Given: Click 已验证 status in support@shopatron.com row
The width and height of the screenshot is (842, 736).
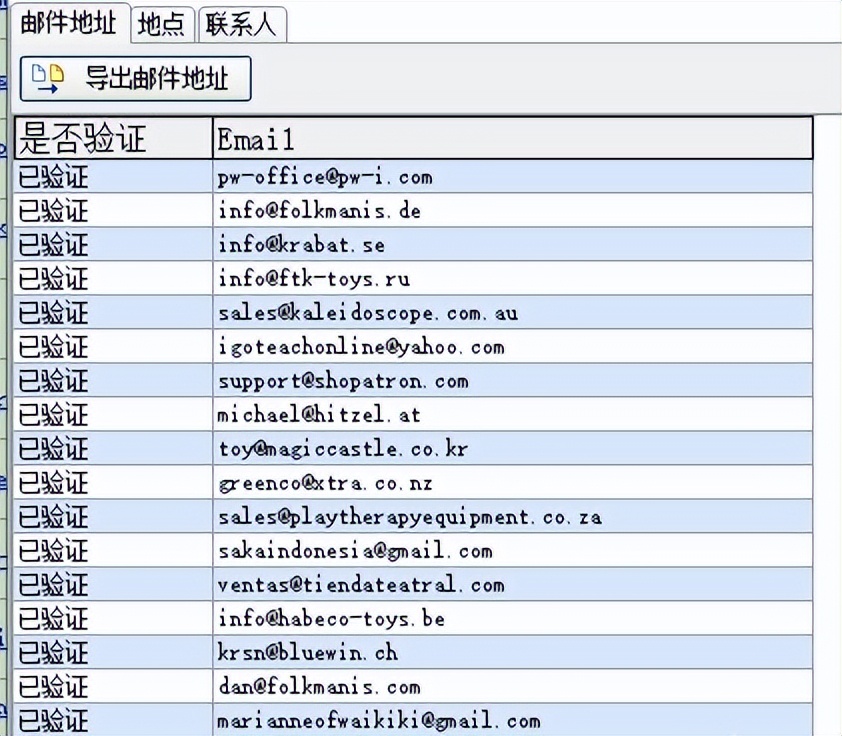Looking at the screenshot, I should 53,381.
